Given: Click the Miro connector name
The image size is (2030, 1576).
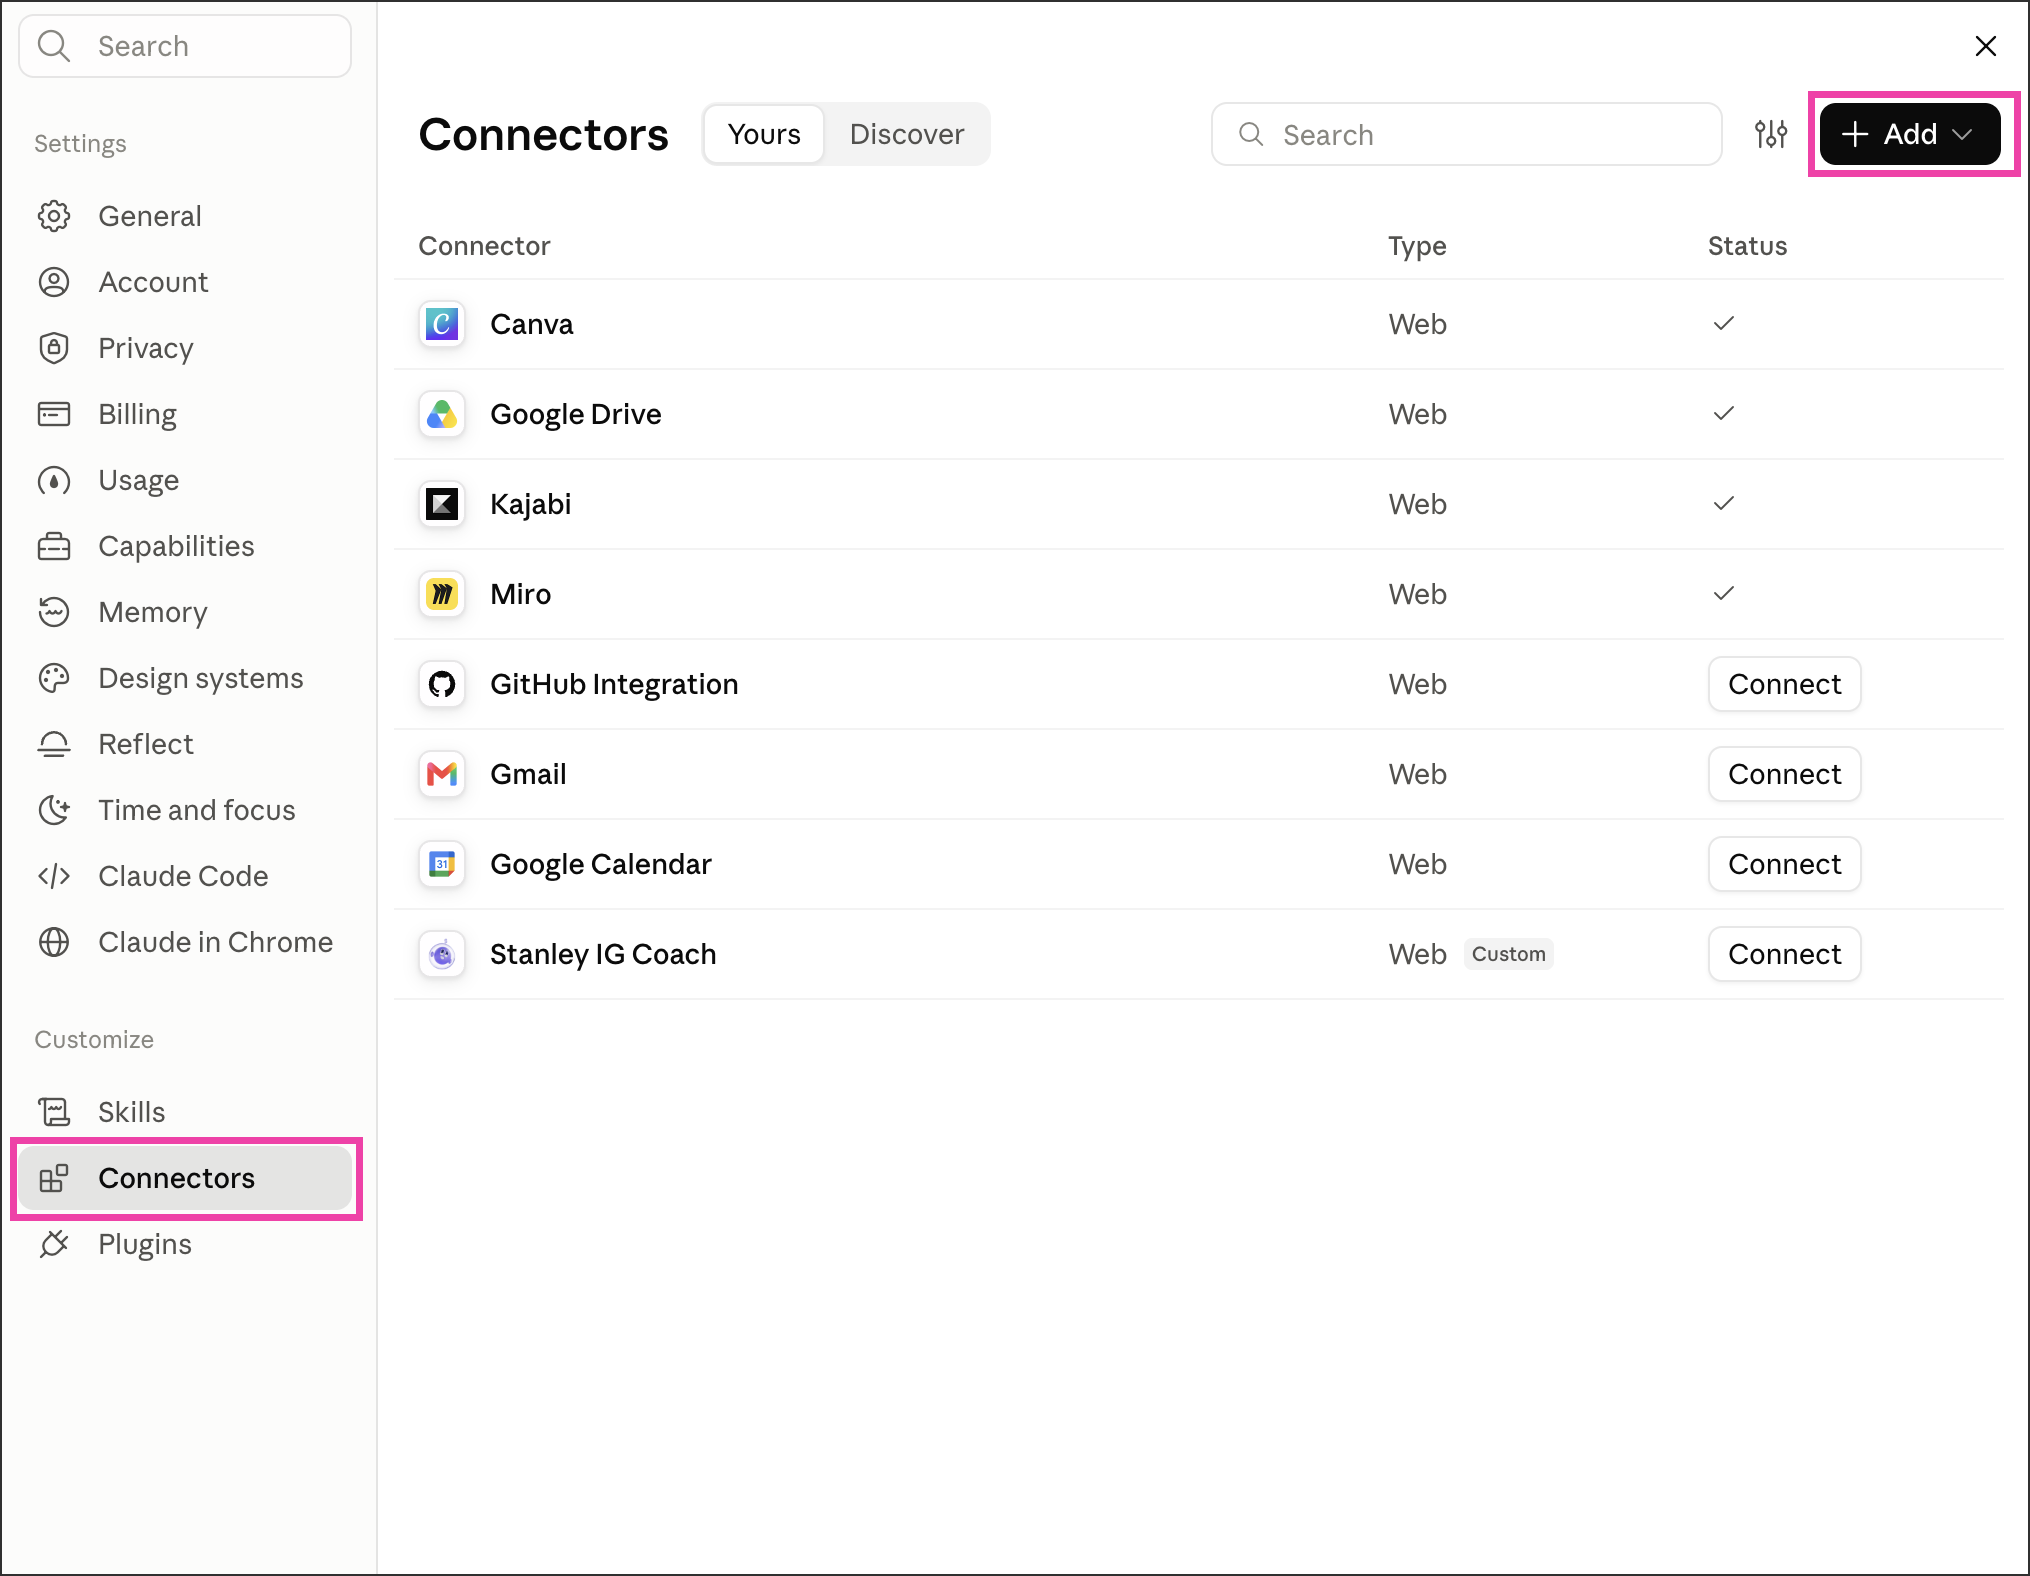Looking at the screenshot, I should tap(520, 594).
